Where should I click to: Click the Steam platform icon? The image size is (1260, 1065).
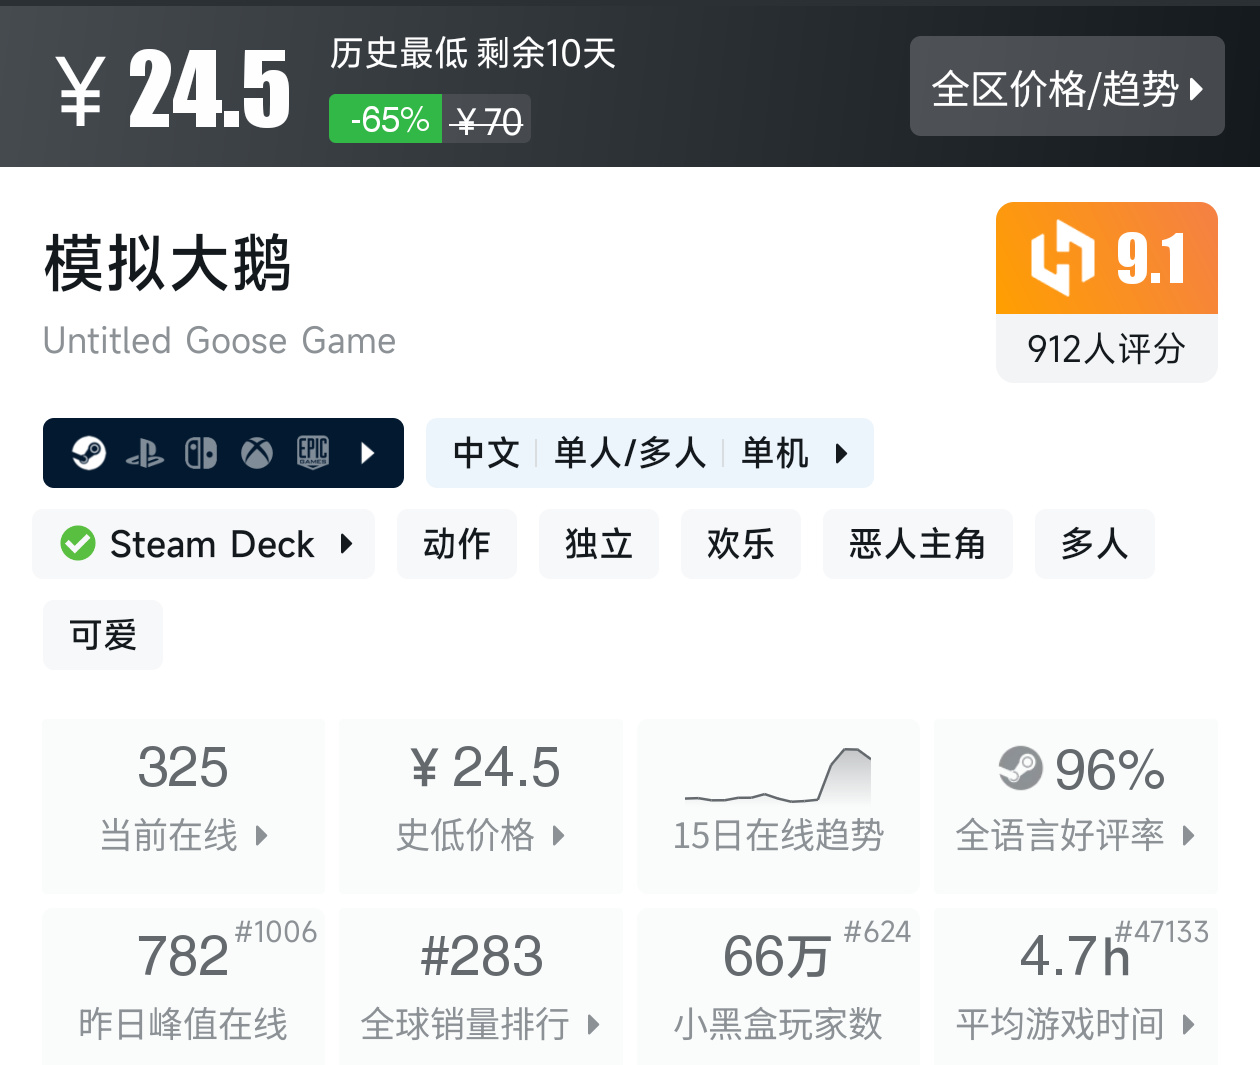point(89,453)
